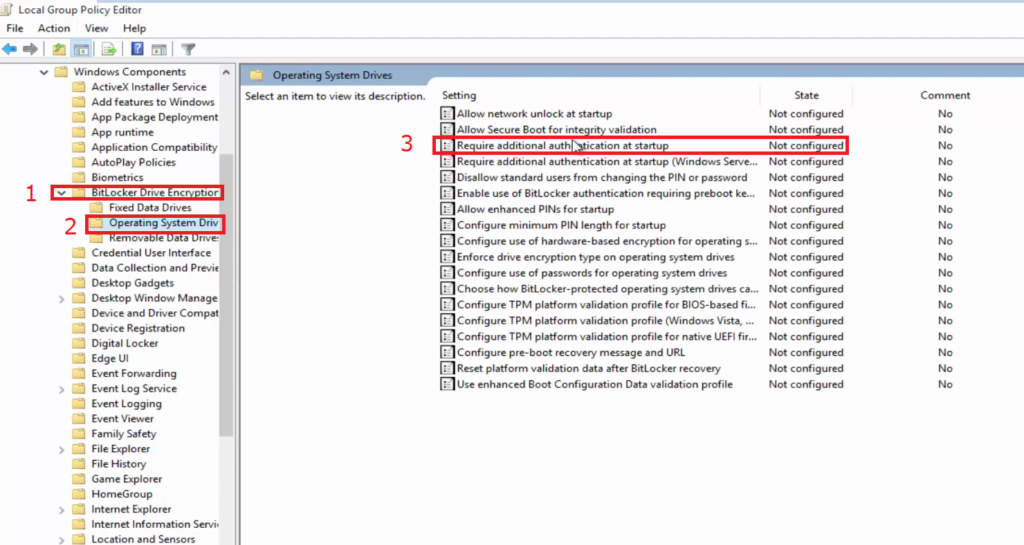
Task: Click the Back arrow toolbar icon
Action: pos(10,49)
